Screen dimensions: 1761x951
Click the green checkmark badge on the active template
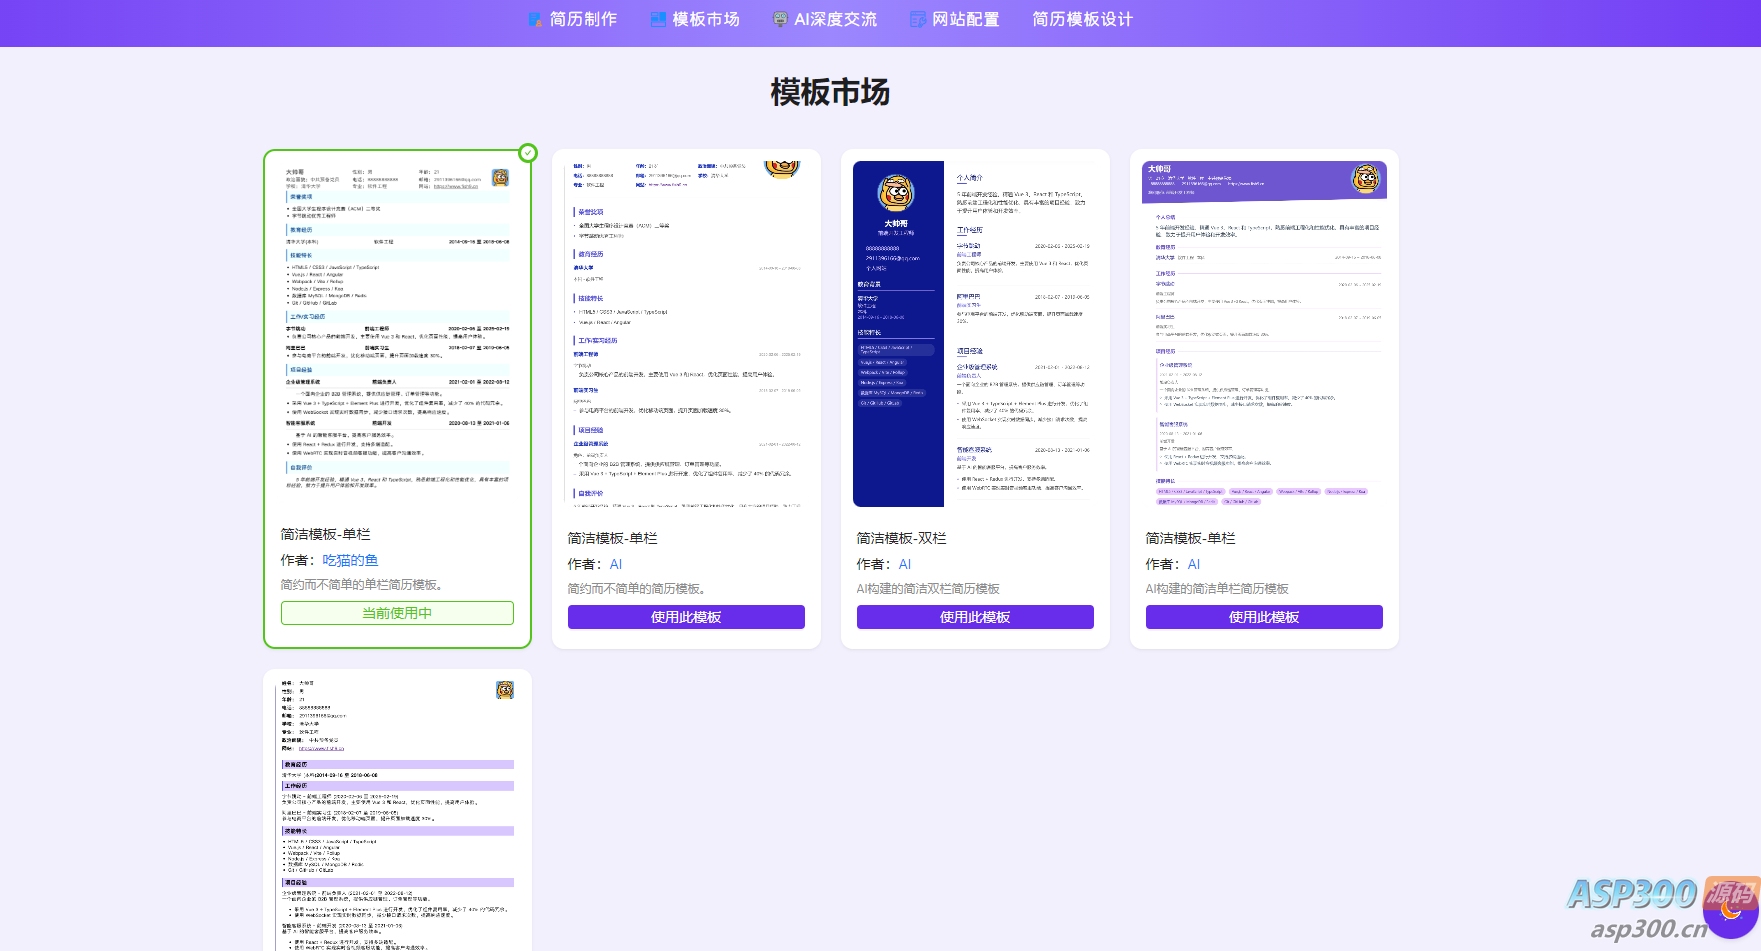526,153
